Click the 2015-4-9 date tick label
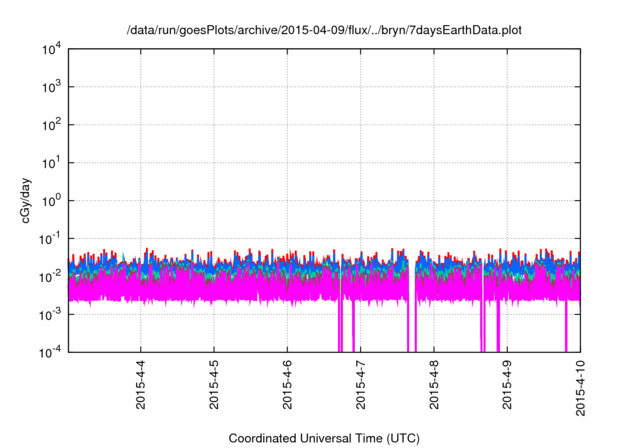The image size is (640, 448). click(507, 385)
